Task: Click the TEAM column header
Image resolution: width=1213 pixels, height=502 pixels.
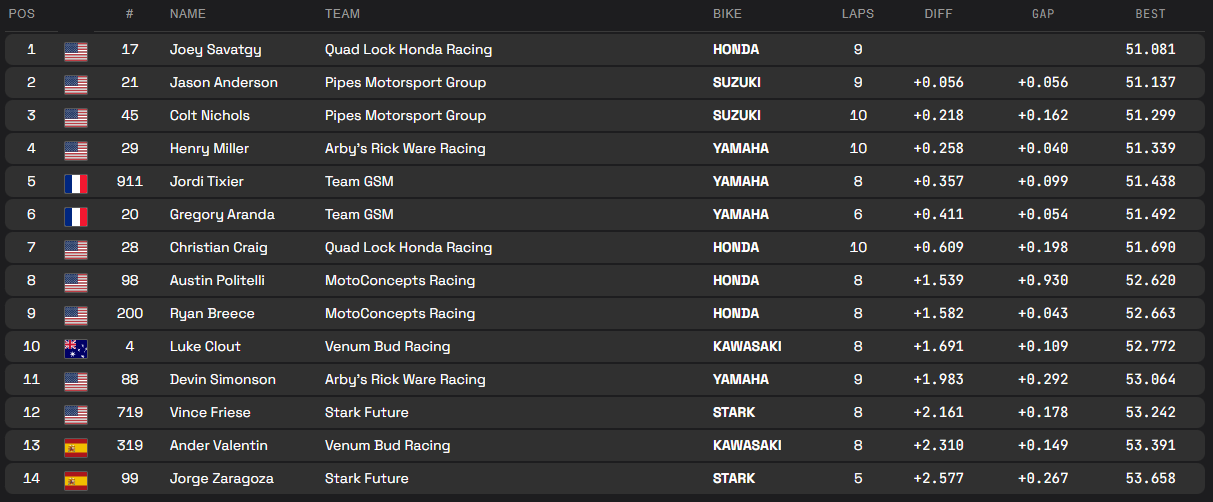Action: [x=342, y=14]
